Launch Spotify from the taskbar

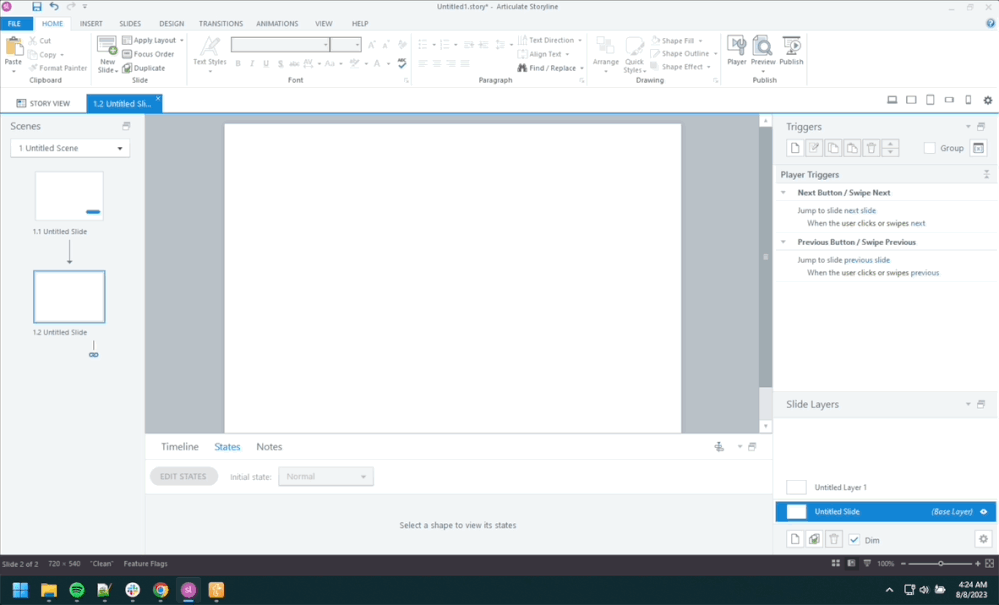pos(77,590)
